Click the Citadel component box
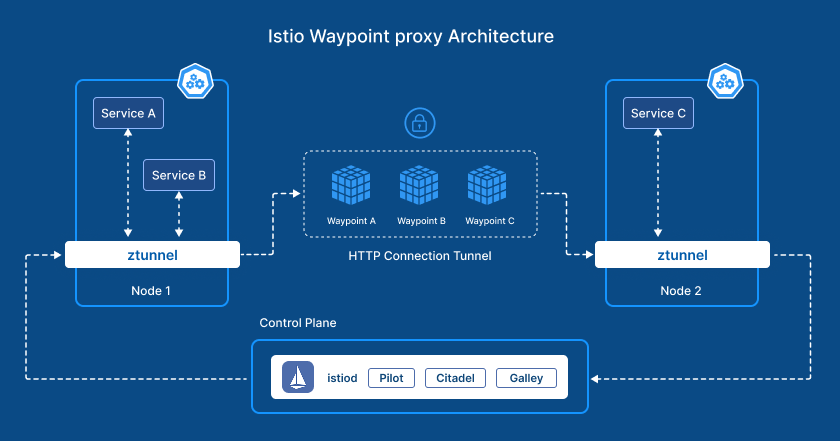Image resolution: width=840 pixels, height=441 pixels. 455,378
